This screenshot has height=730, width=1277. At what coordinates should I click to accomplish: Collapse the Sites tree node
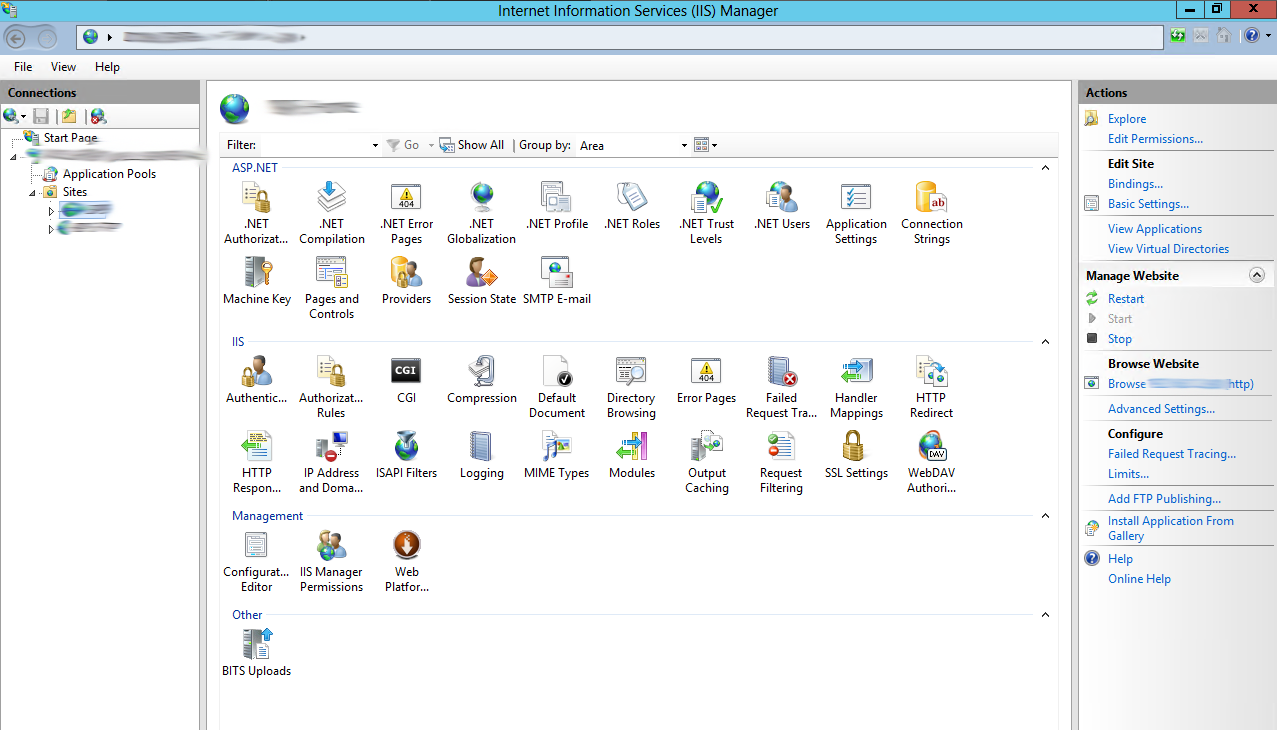(x=31, y=192)
